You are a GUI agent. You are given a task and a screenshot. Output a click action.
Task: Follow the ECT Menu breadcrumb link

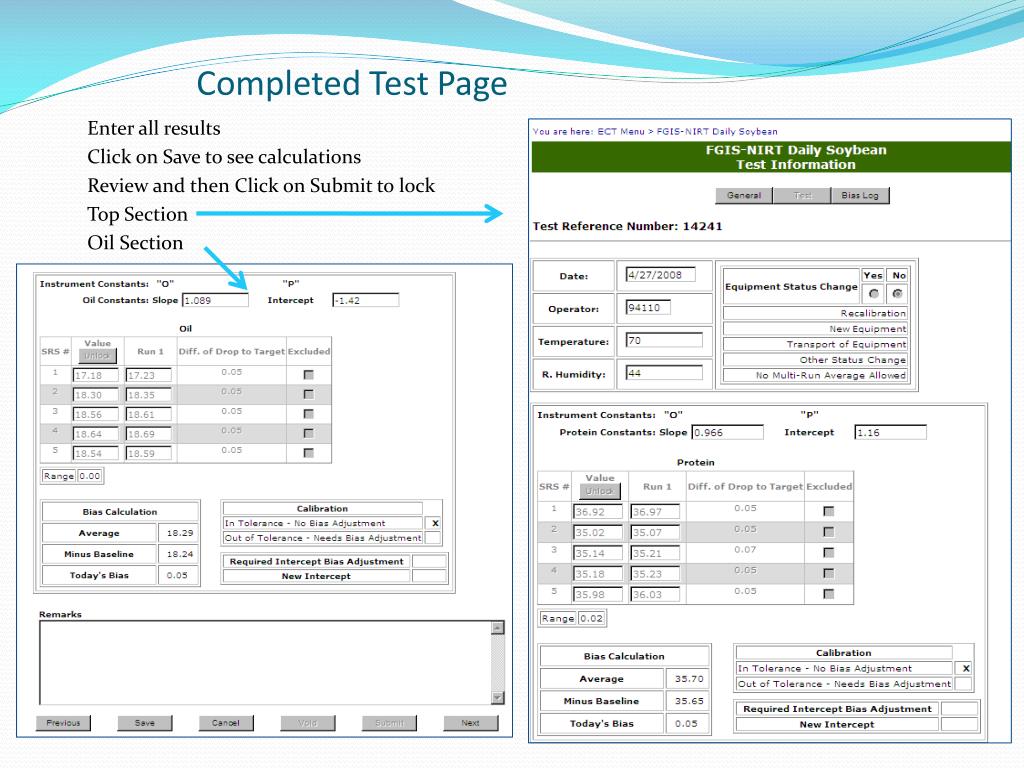[x=620, y=131]
